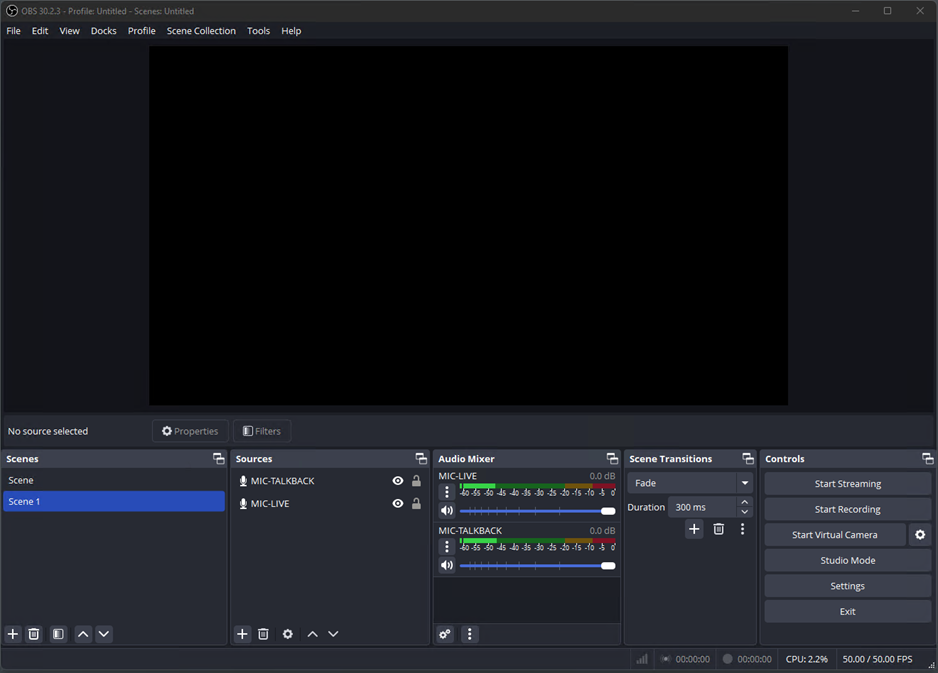Click Start Recording button
The width and height of the screenshot is (938, 673).
click(x=847, y=510)
